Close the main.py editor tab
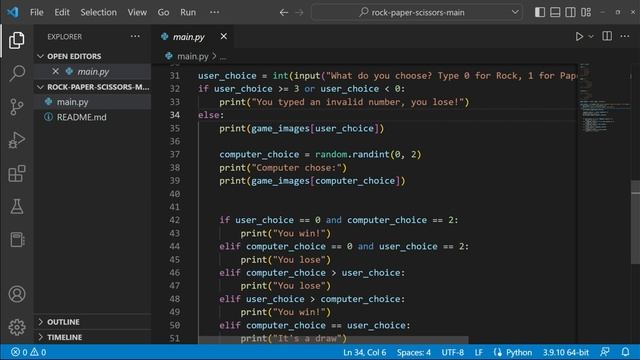 [x=224, y=36]
